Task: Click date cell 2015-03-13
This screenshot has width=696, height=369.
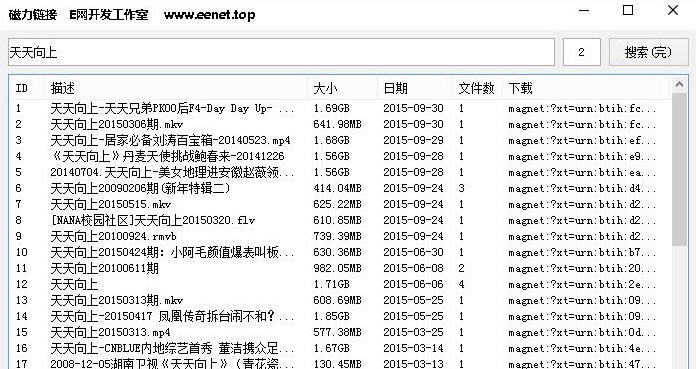Action: tap(413, 364)
